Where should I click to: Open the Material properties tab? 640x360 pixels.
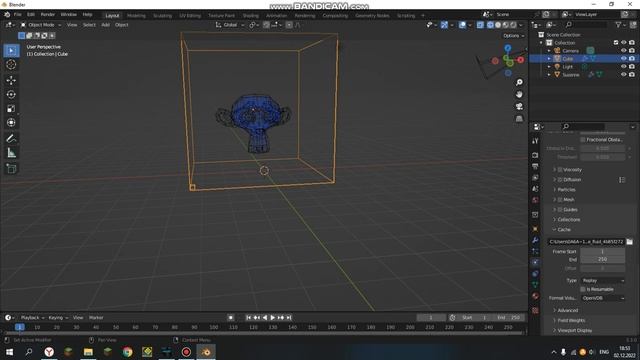point(535,296)
